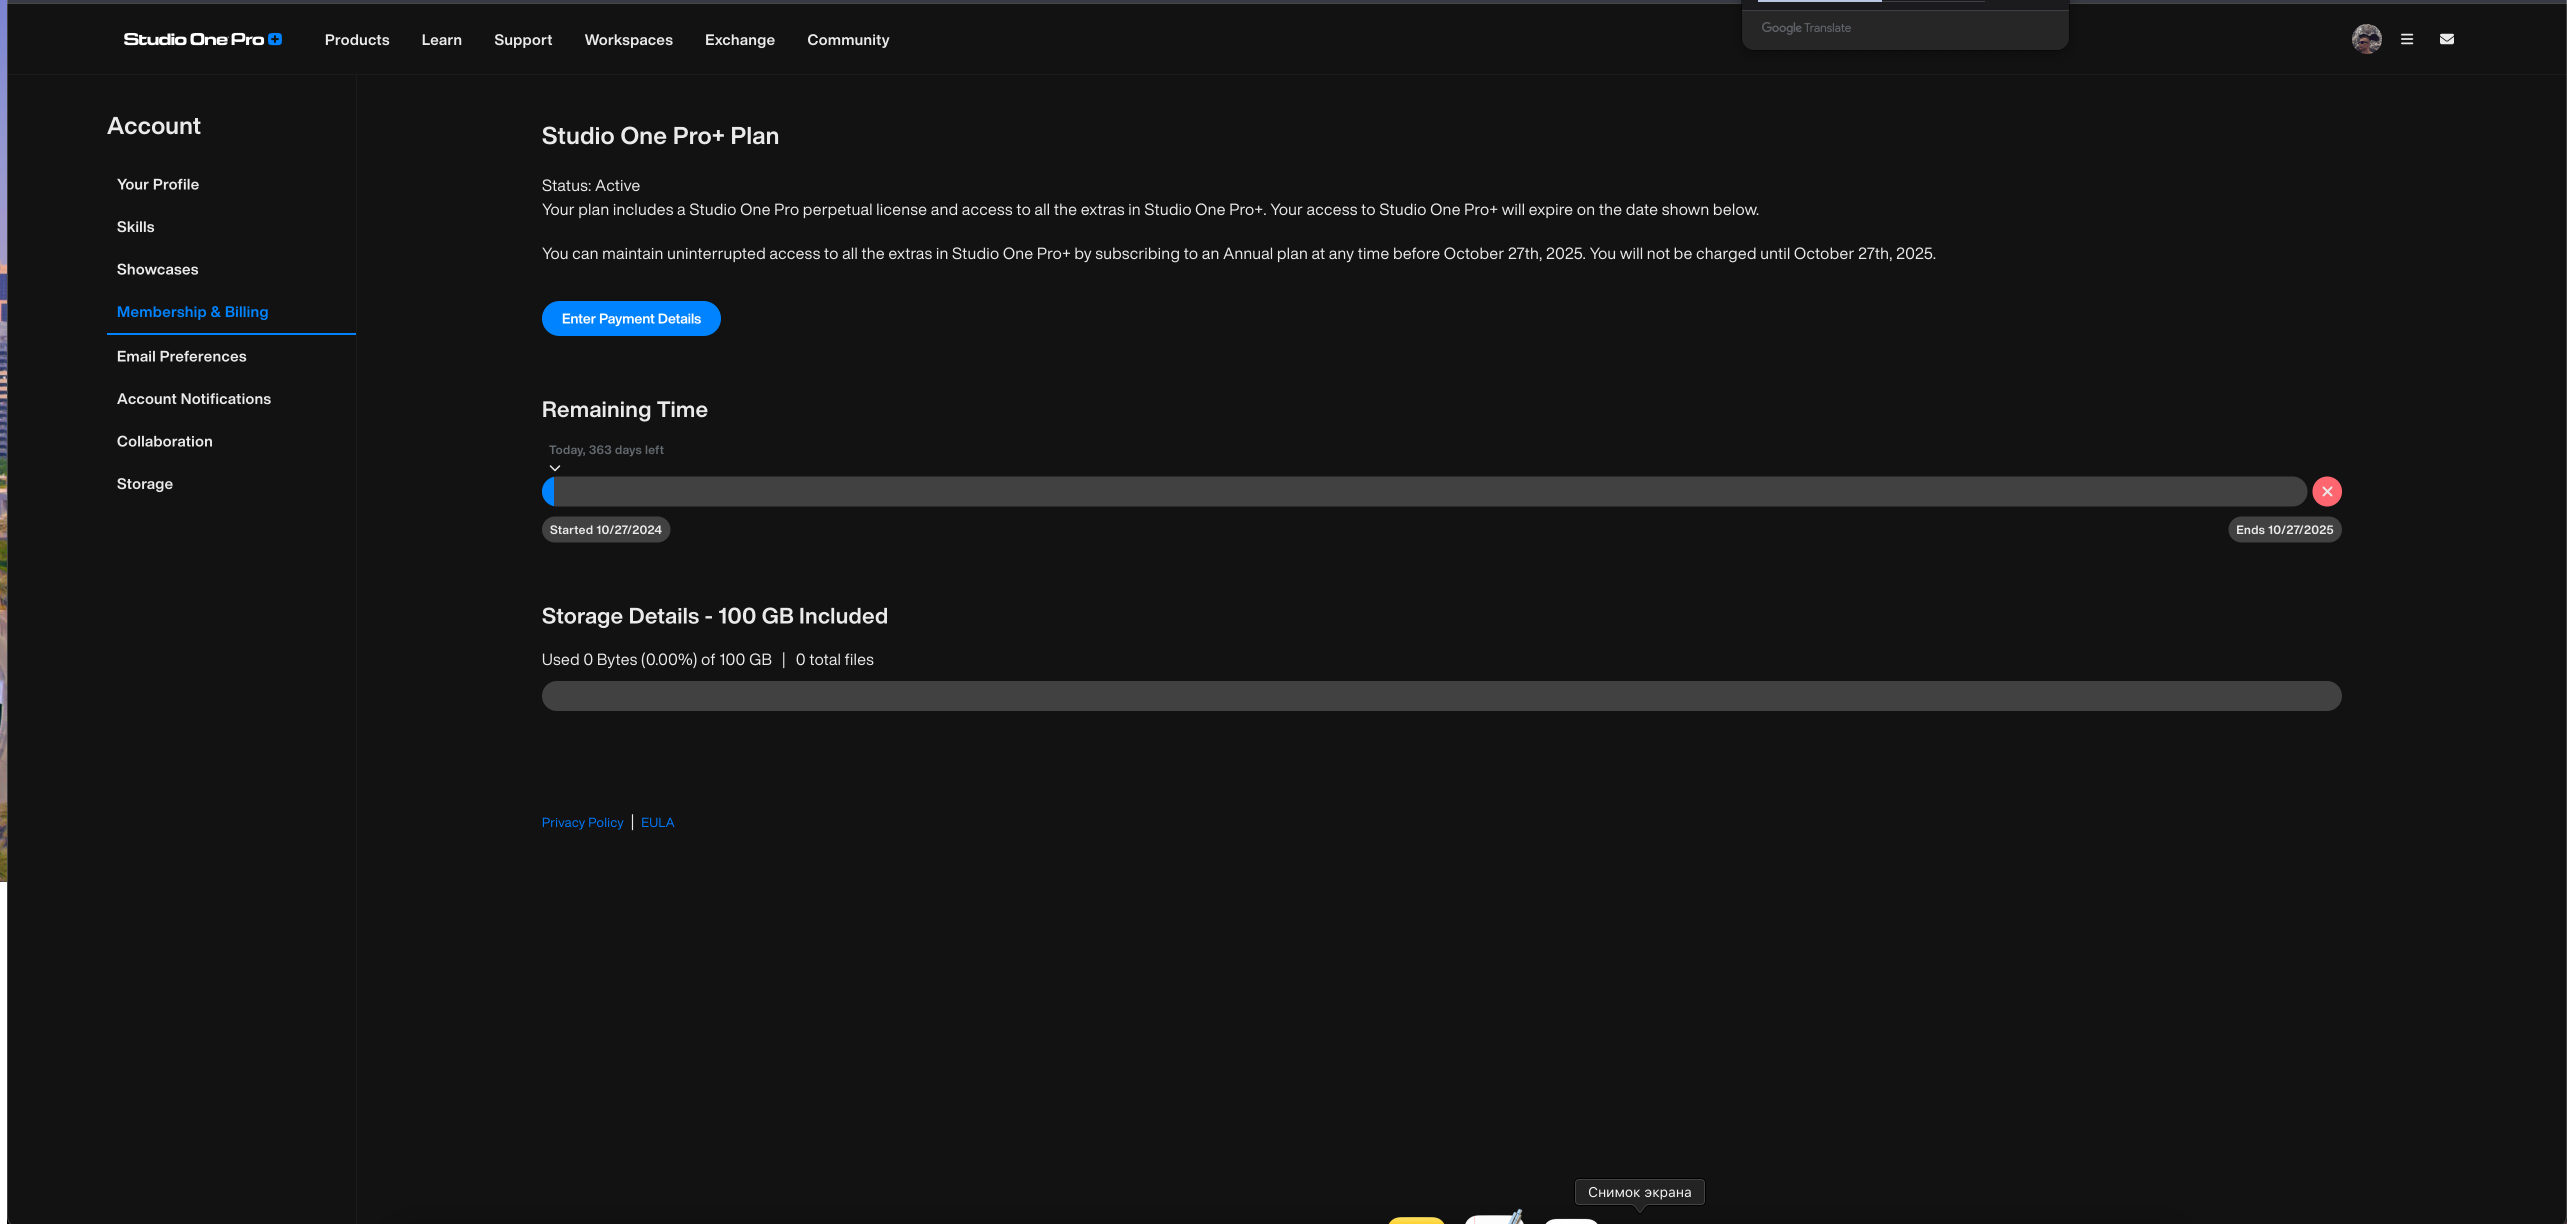Expand the Today 363 days left chevron
The height and width of the screenshot is (1224, 2567).
(555, 468)
